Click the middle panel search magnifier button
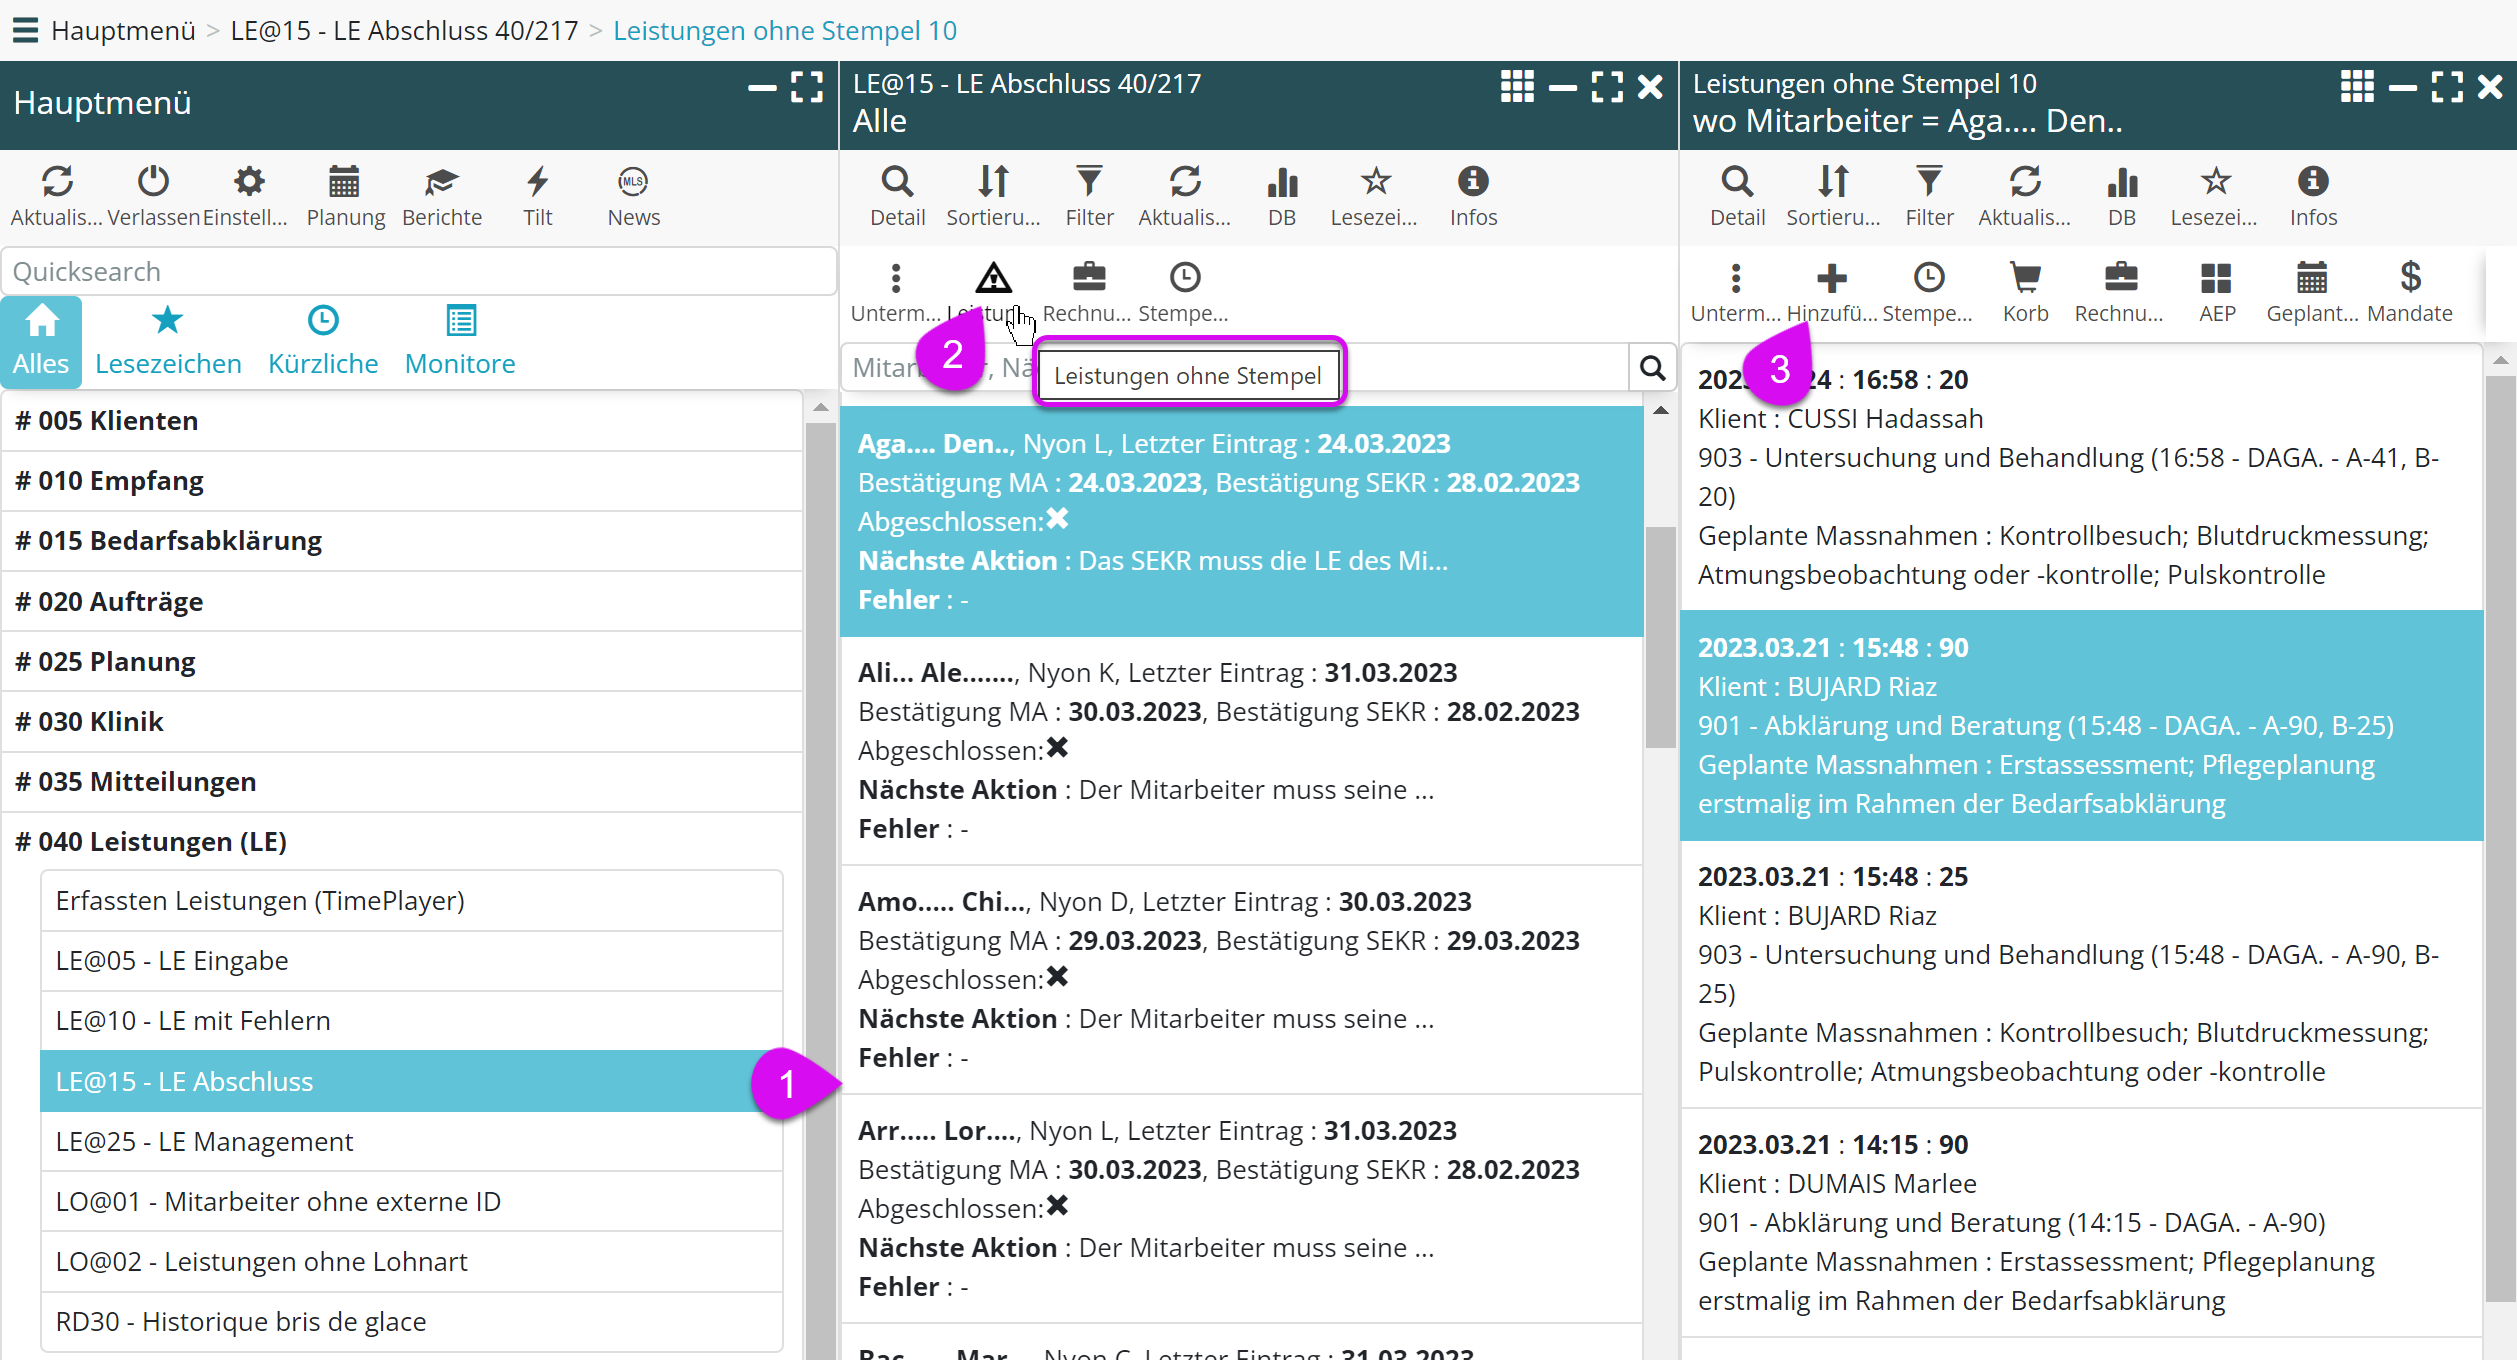This screenshot has width=2517, height=1360. click(x=1652, y=368)
